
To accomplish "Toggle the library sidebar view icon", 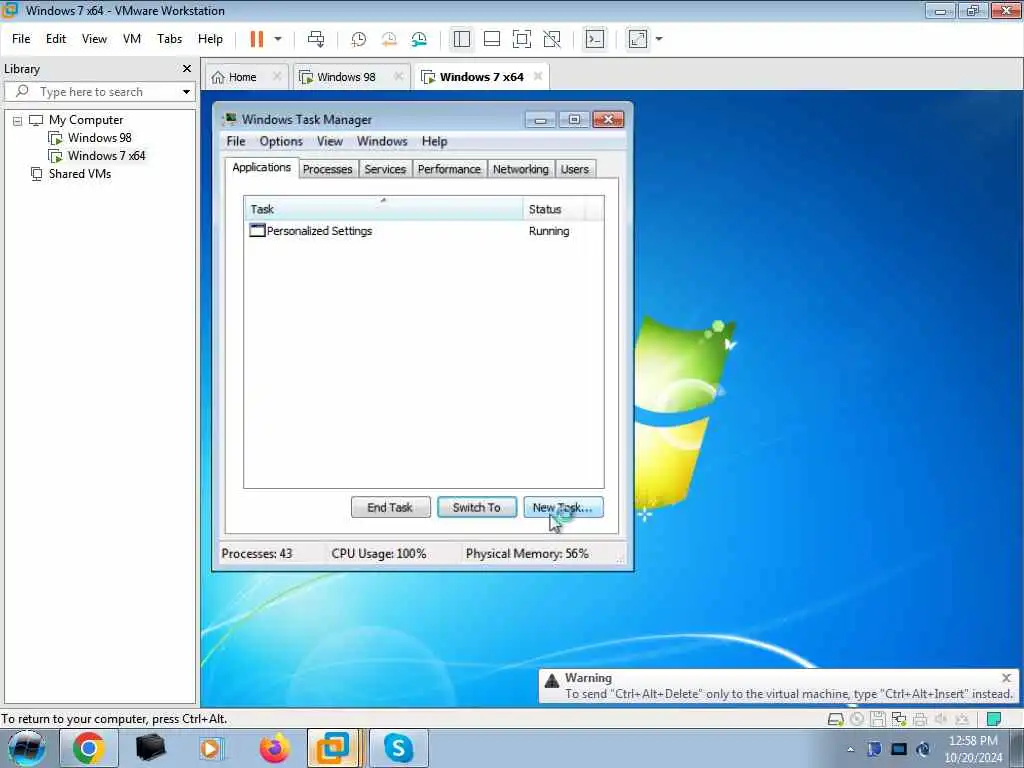I will pos(462,39).
